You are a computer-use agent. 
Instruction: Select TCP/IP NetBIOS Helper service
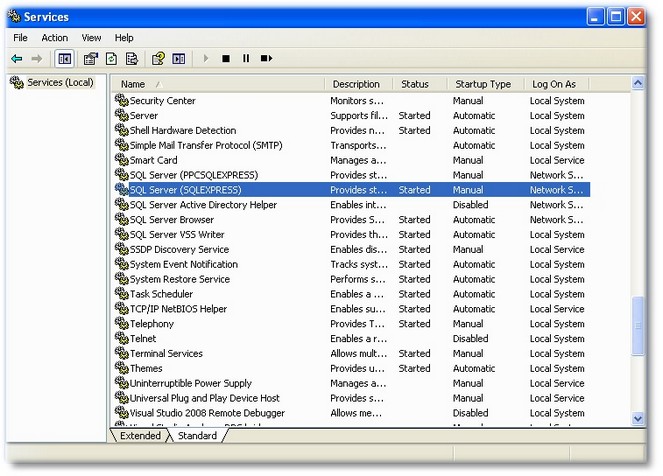[x=178, y=309]
